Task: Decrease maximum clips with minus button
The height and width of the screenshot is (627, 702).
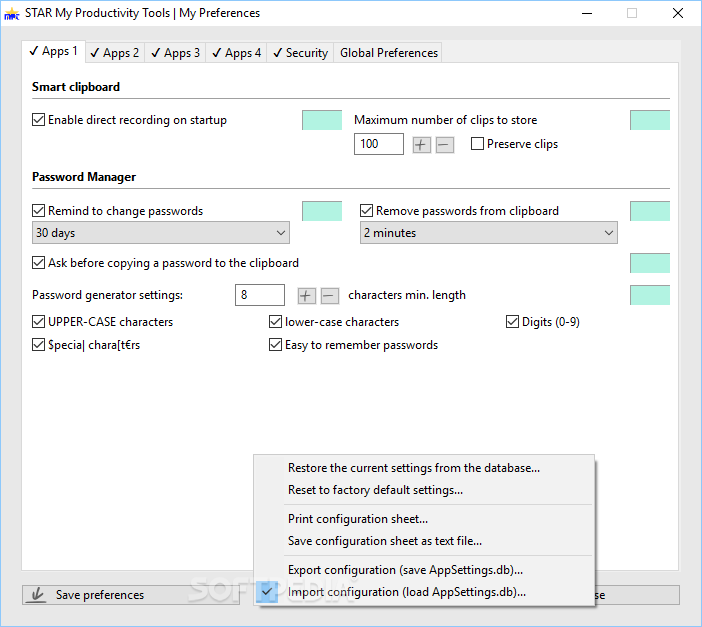Action: 445,145
